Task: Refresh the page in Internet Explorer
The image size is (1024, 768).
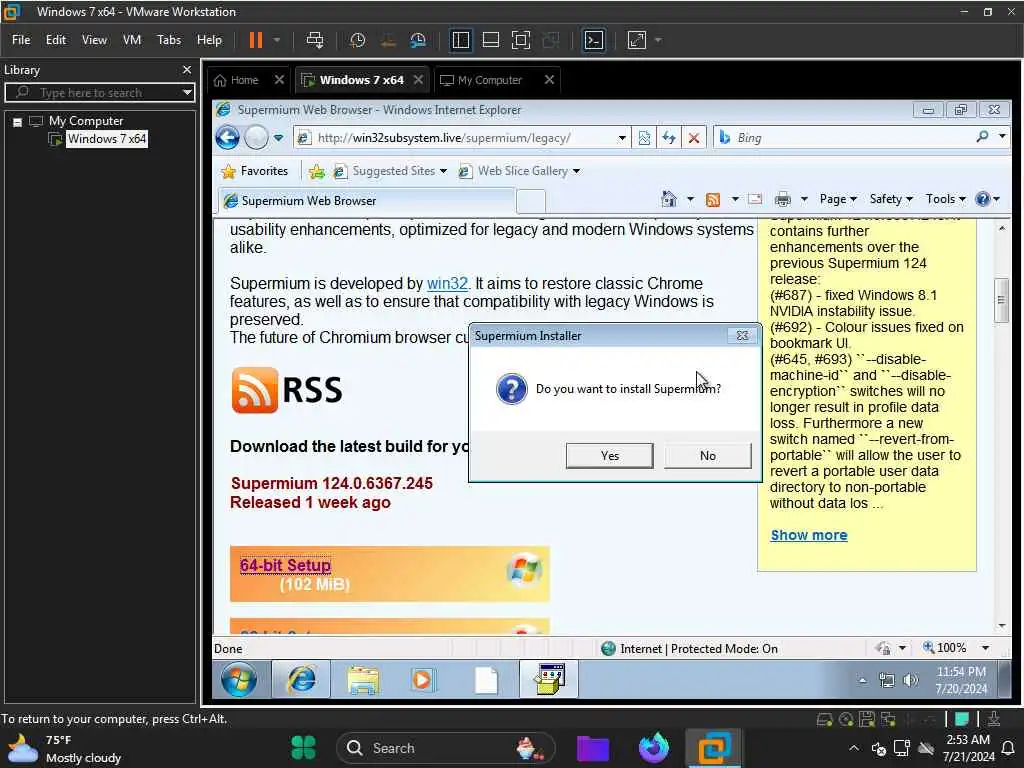Action: click(669, 138)
